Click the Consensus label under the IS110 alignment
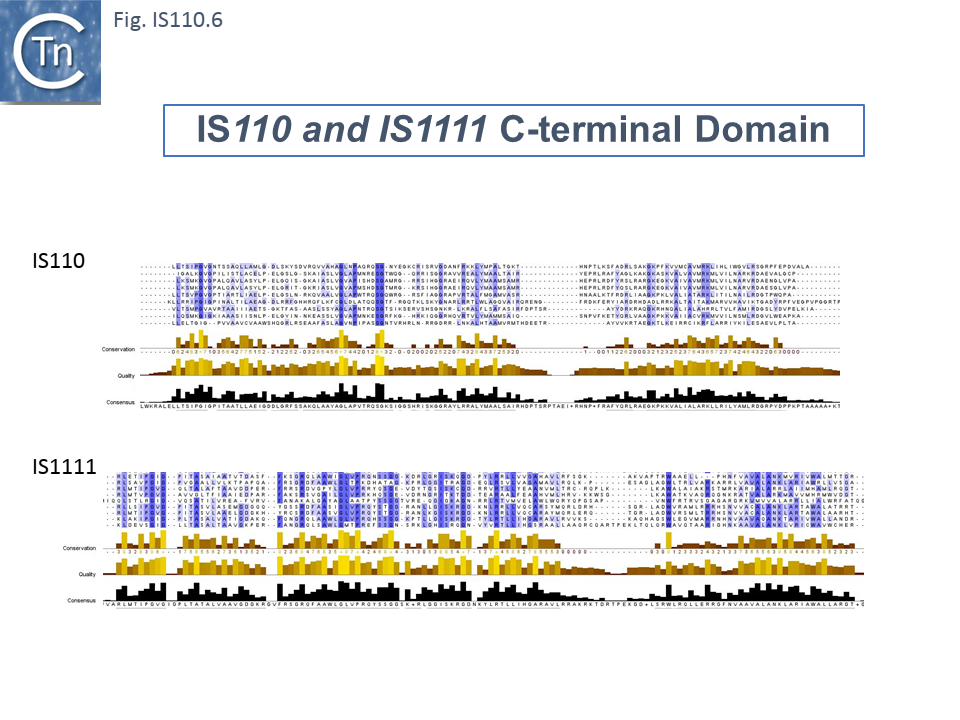This screenshot has width=960, height=720. 121,402
